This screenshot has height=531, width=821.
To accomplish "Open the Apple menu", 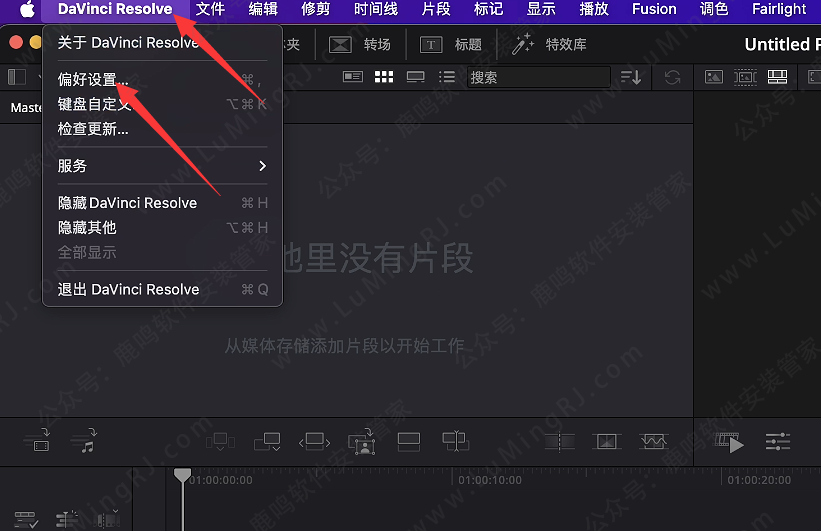I will pos(27,9).
